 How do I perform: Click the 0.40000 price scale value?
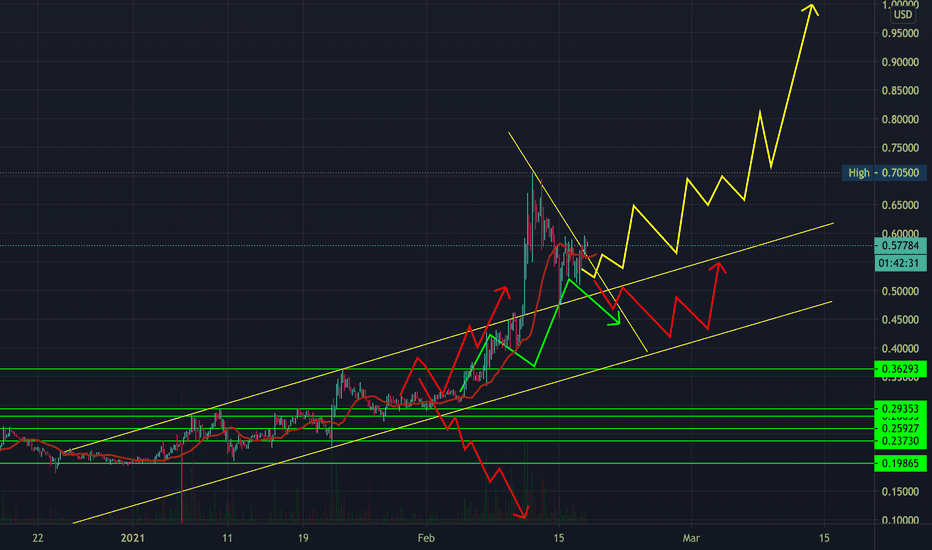[x=900, y=348]
